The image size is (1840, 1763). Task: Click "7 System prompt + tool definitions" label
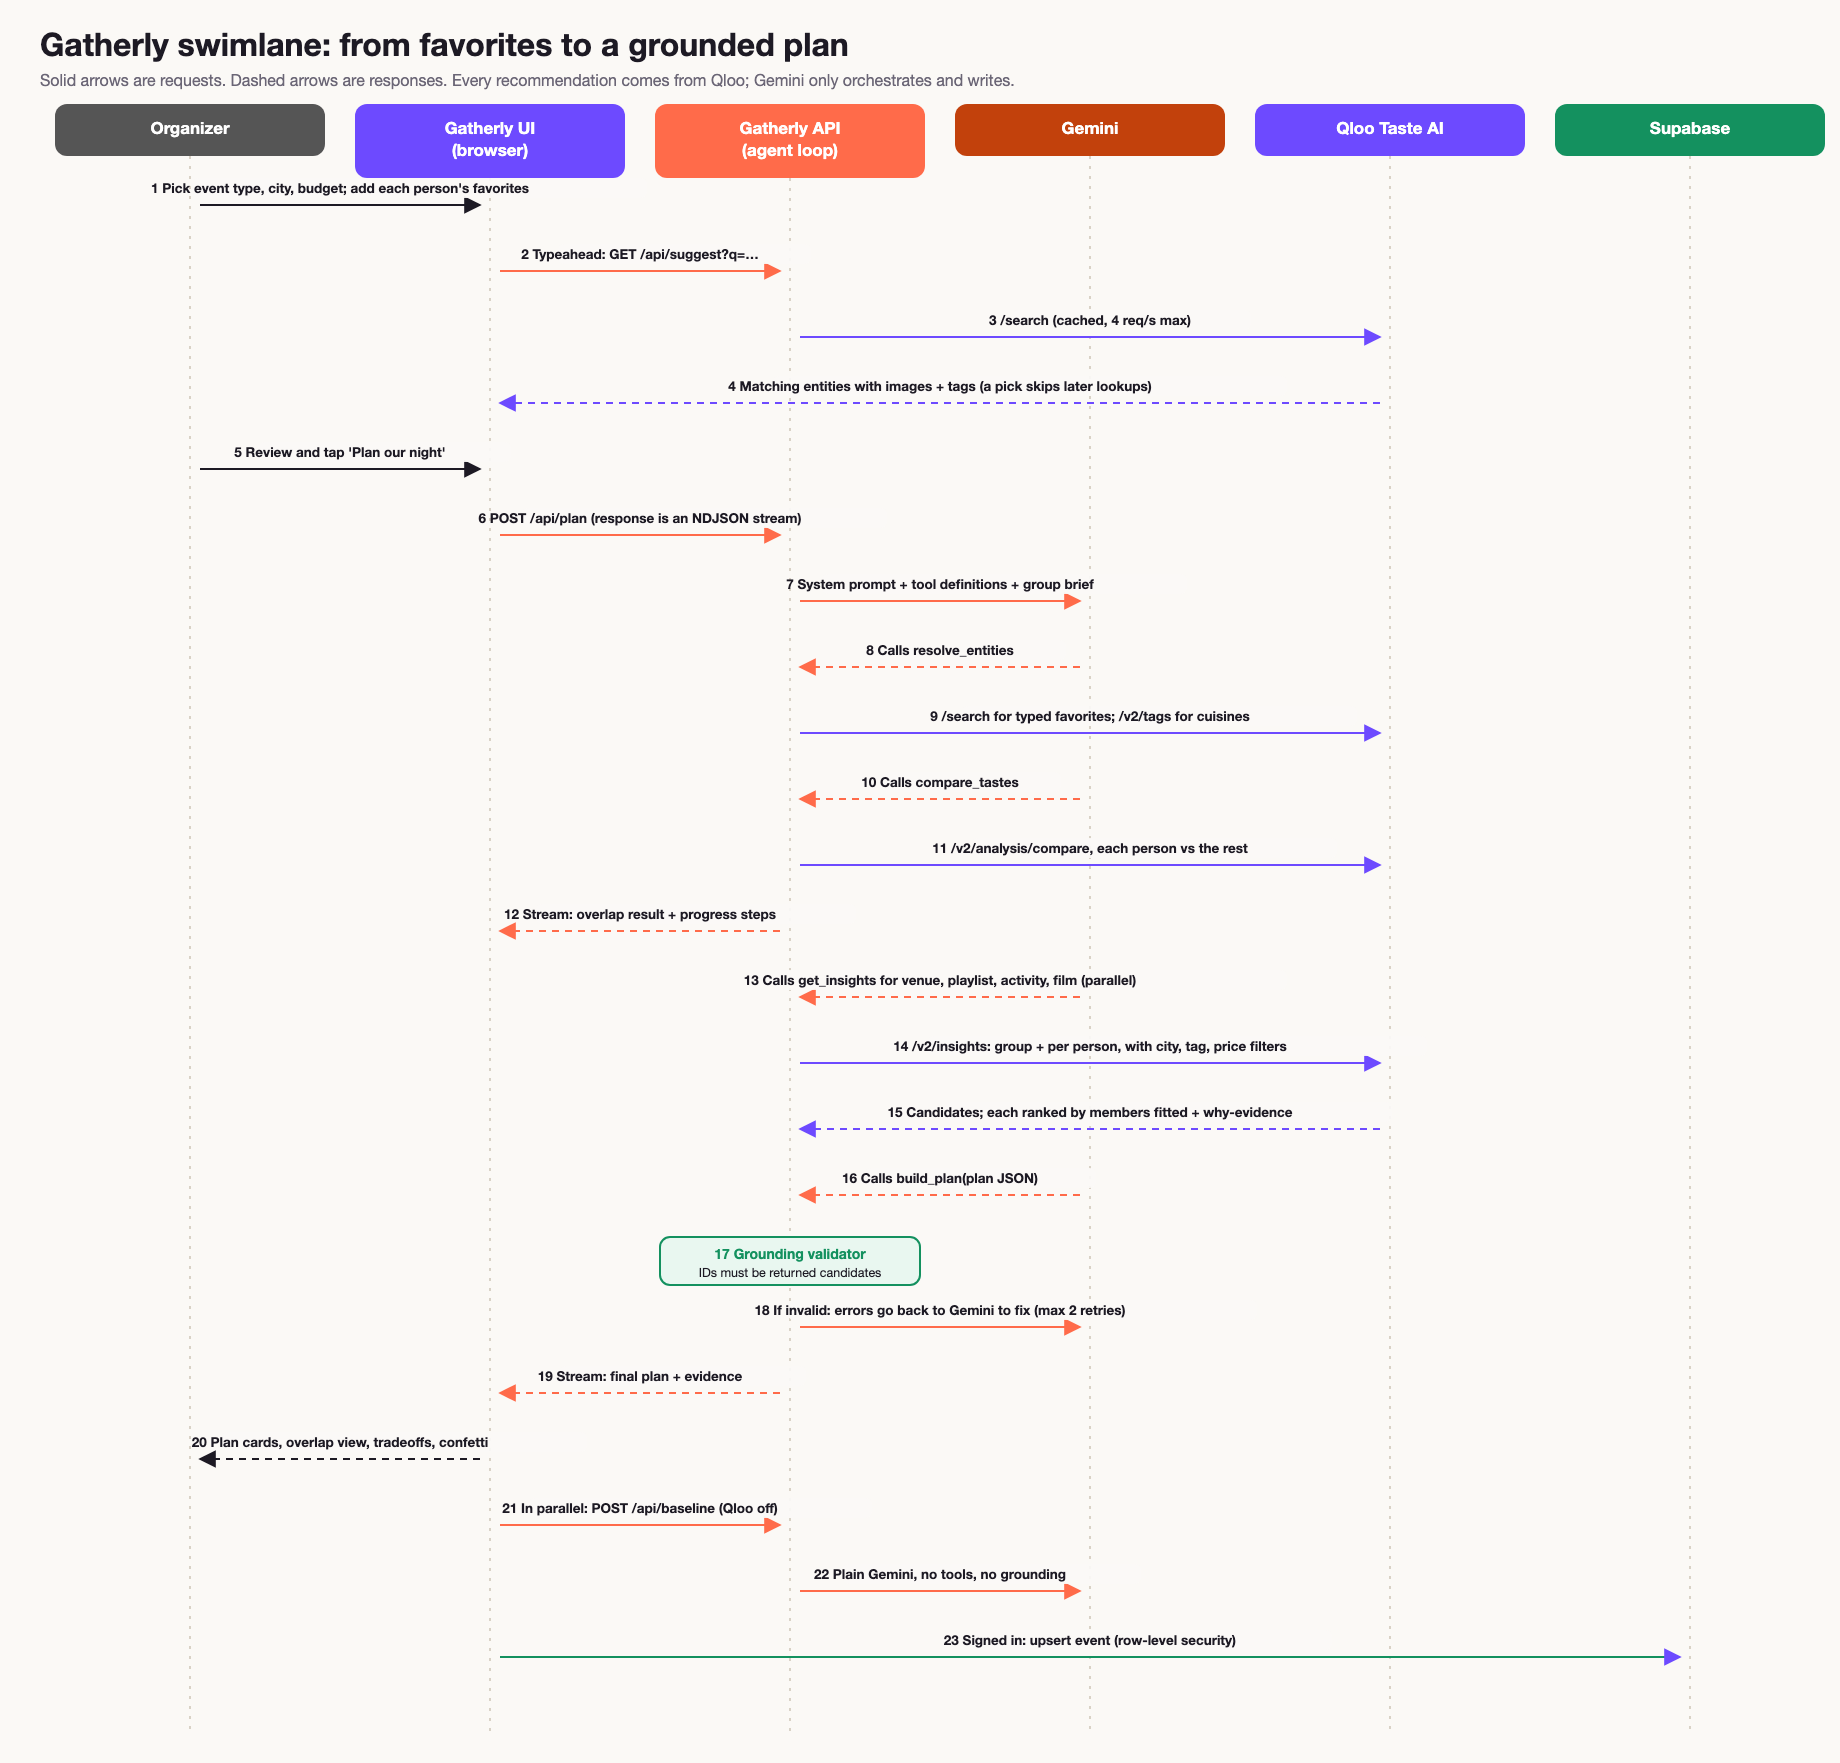(x=940, y=585)
